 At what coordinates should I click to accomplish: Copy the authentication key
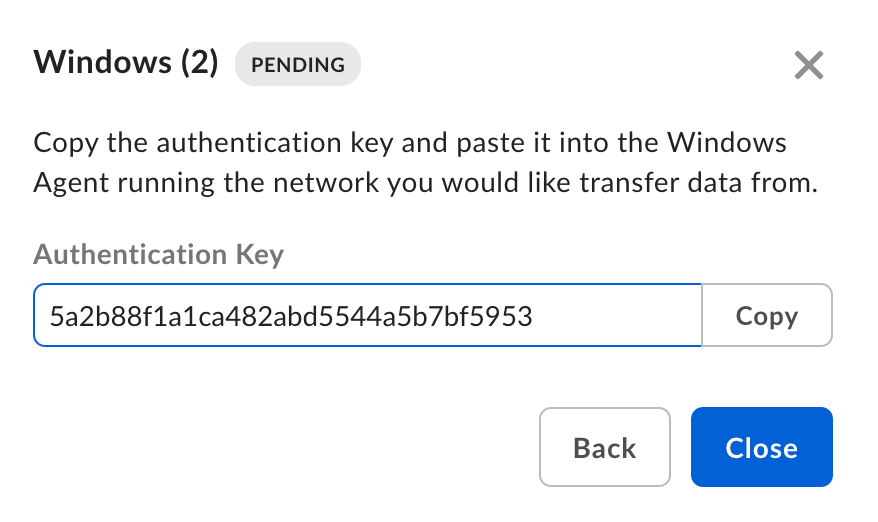766,316
